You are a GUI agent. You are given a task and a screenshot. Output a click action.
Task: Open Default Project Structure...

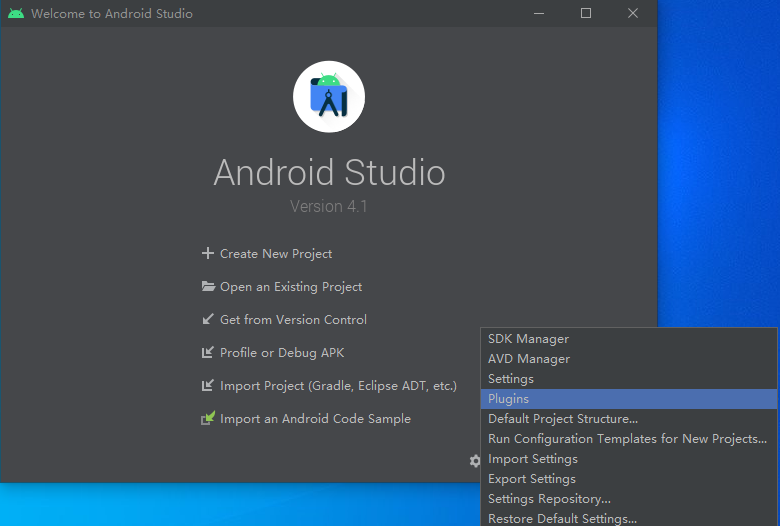click(x=629, y=419)
